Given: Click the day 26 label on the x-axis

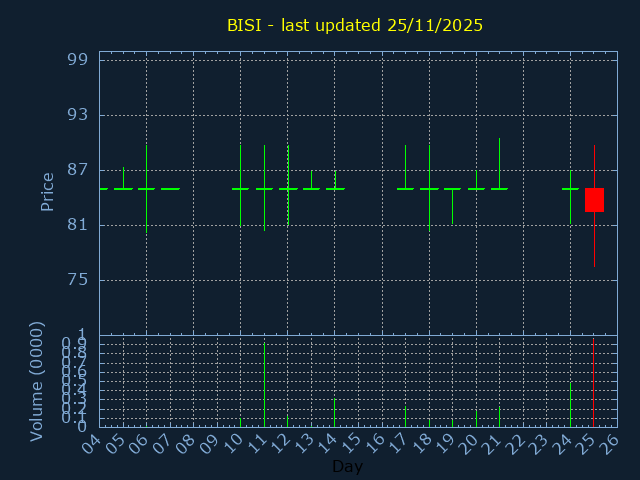Looking at the screenshot, I should [609, 442].
